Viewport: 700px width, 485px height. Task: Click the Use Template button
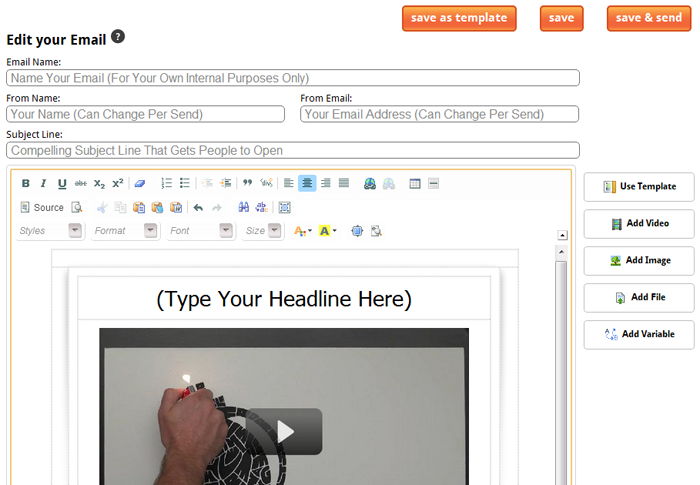639,187
